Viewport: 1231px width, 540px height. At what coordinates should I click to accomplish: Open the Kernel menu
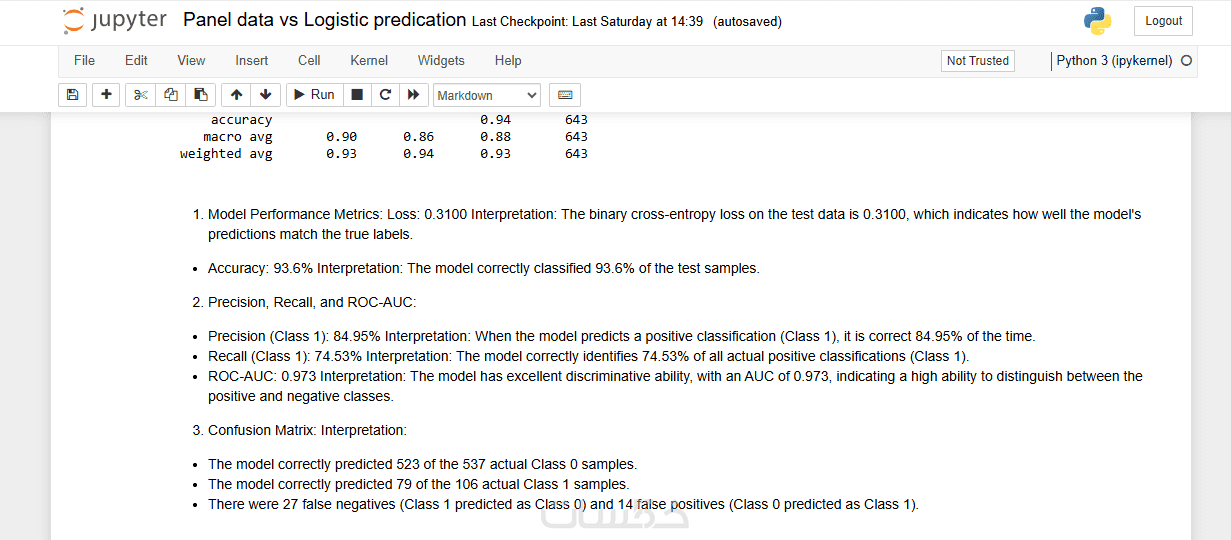click(x=369, y=61)
